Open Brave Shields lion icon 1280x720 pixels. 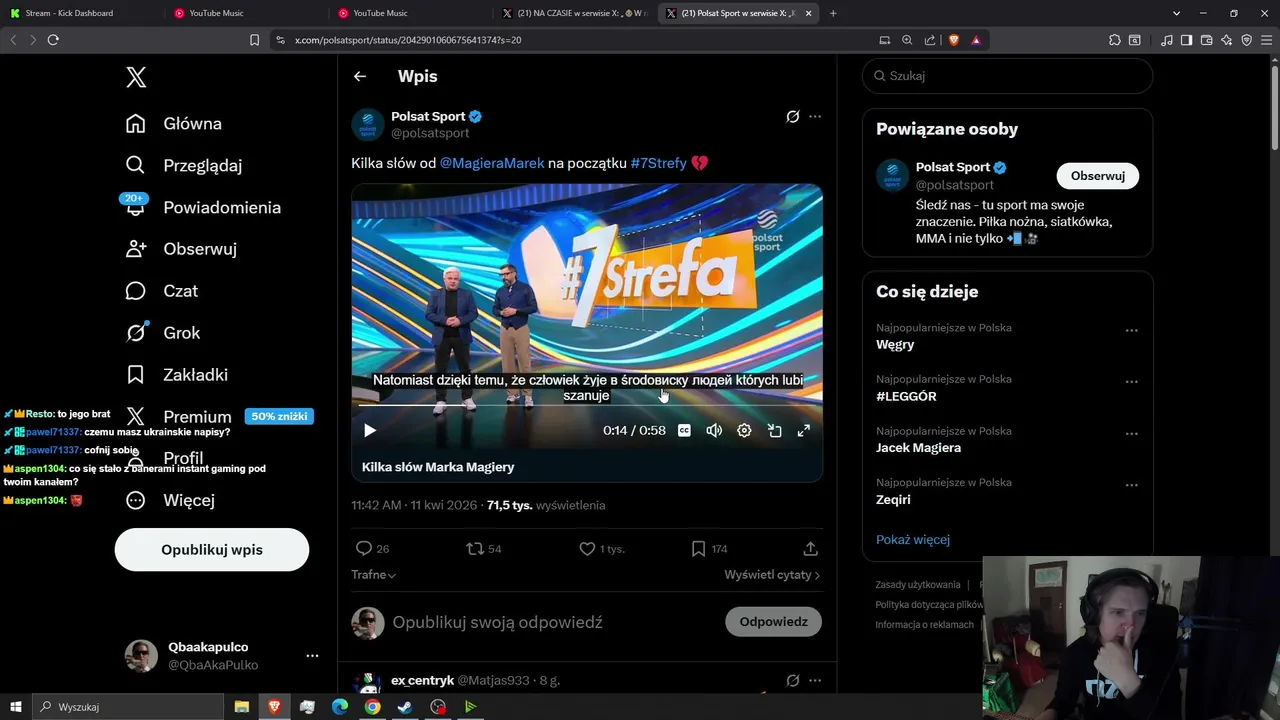point(954,40)
